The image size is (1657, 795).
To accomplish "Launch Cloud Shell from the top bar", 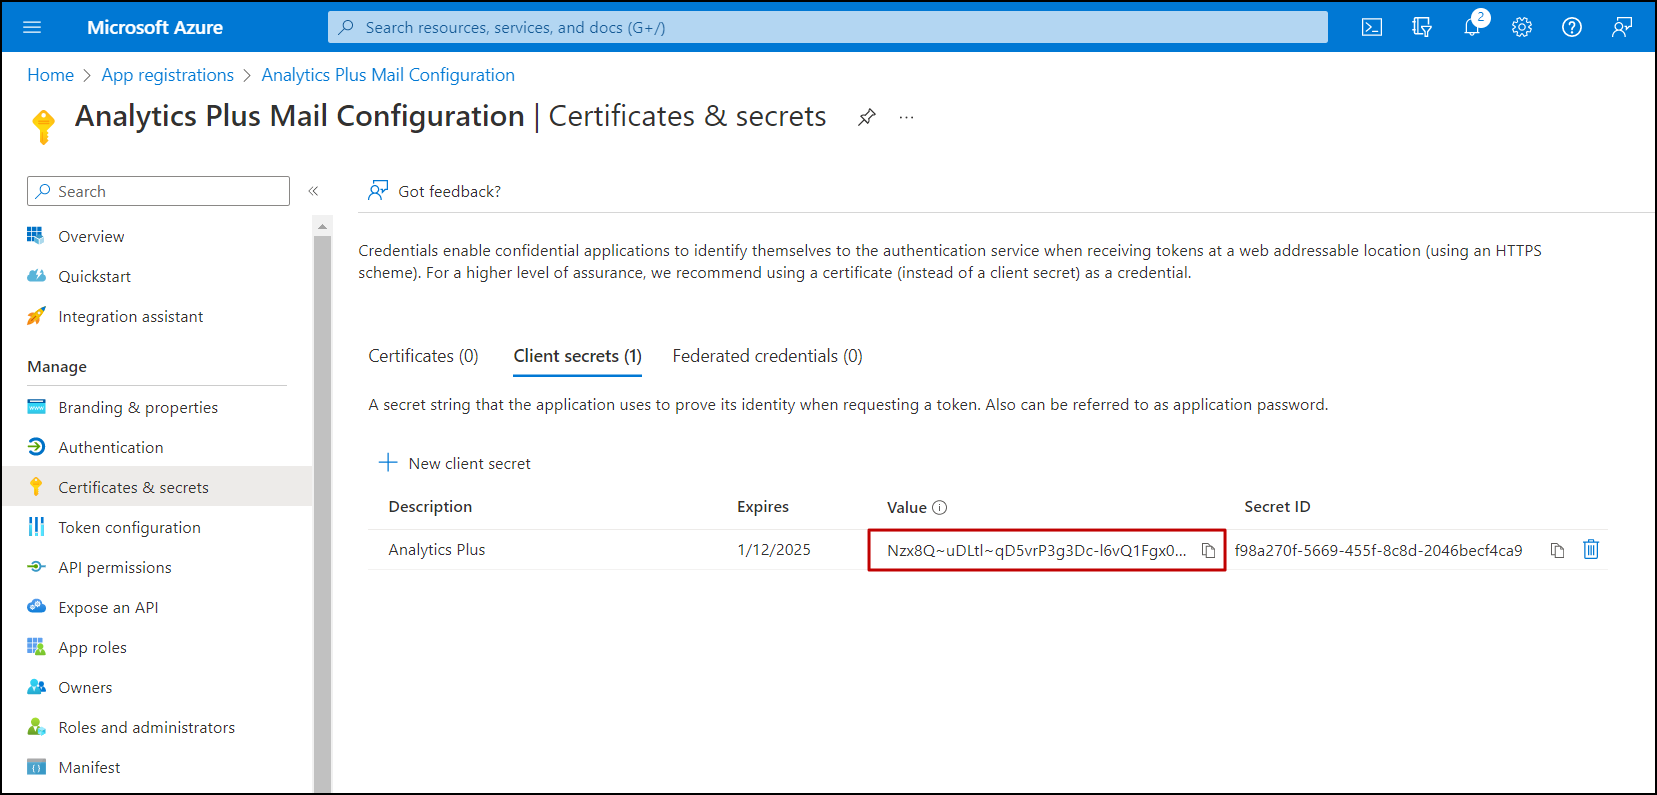I will click(x=1372, y=27).
